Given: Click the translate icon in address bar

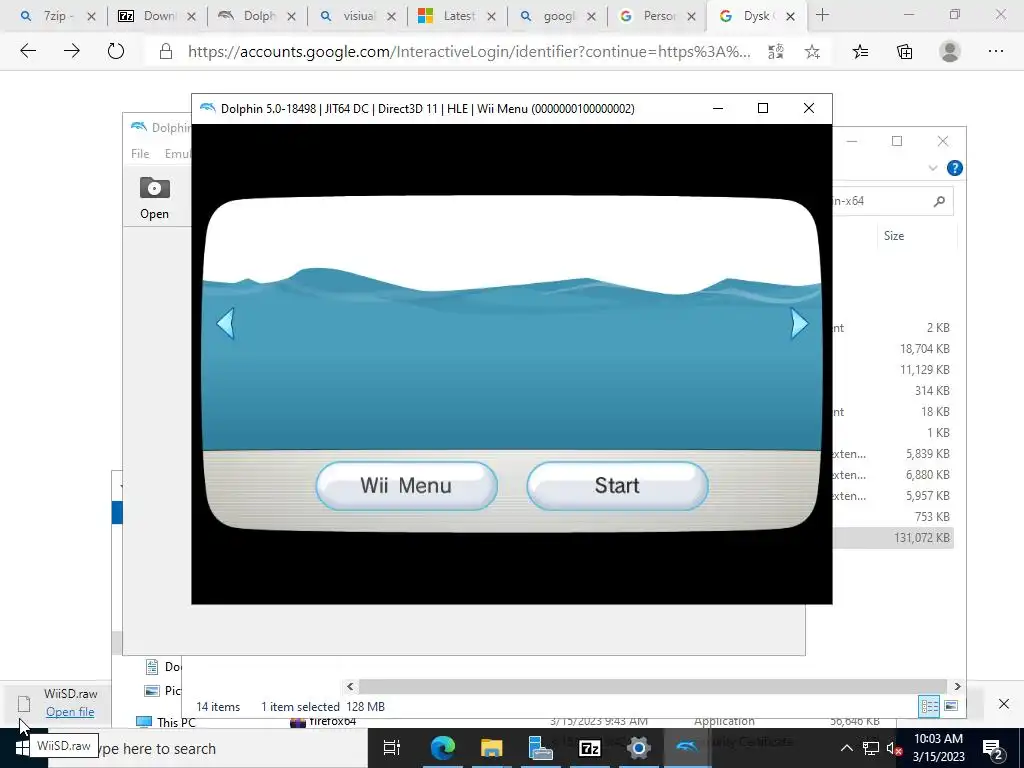Looking at the screenshot, I should [x=776, y=52].
